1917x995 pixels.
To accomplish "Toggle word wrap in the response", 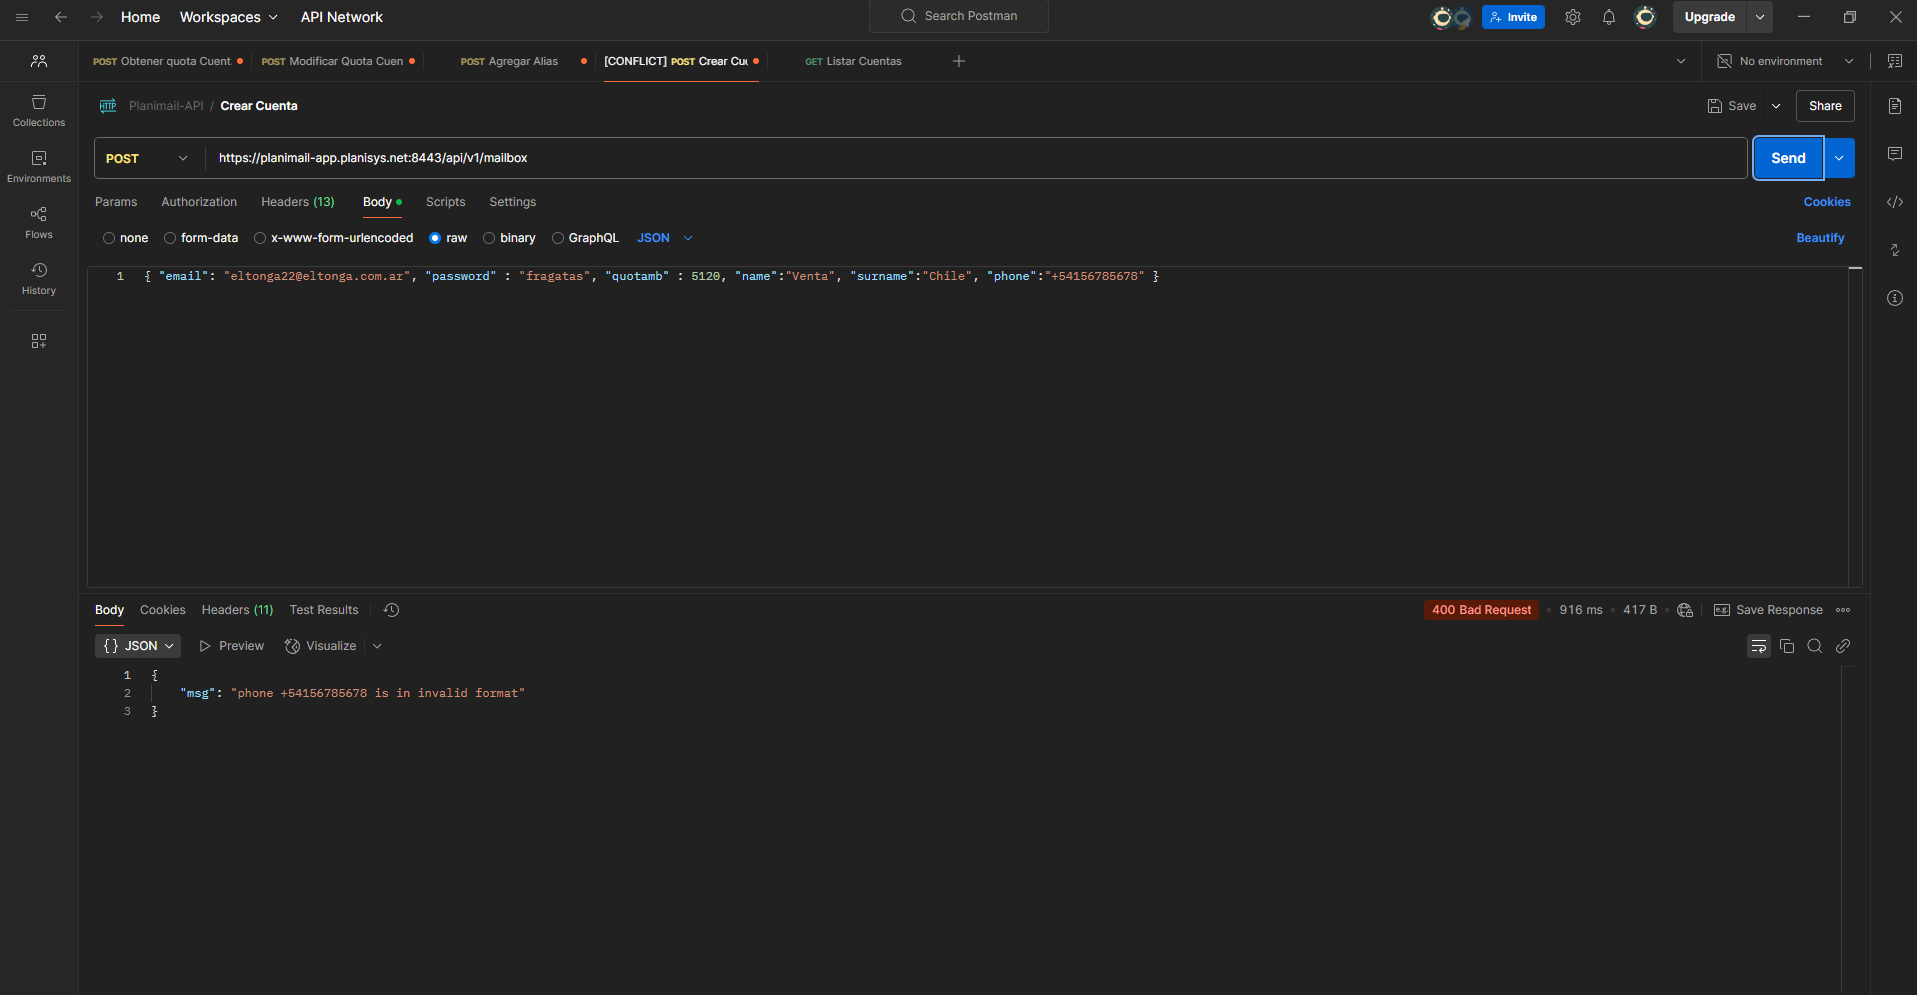I will pyautogui.click(x=1759, y=646).
